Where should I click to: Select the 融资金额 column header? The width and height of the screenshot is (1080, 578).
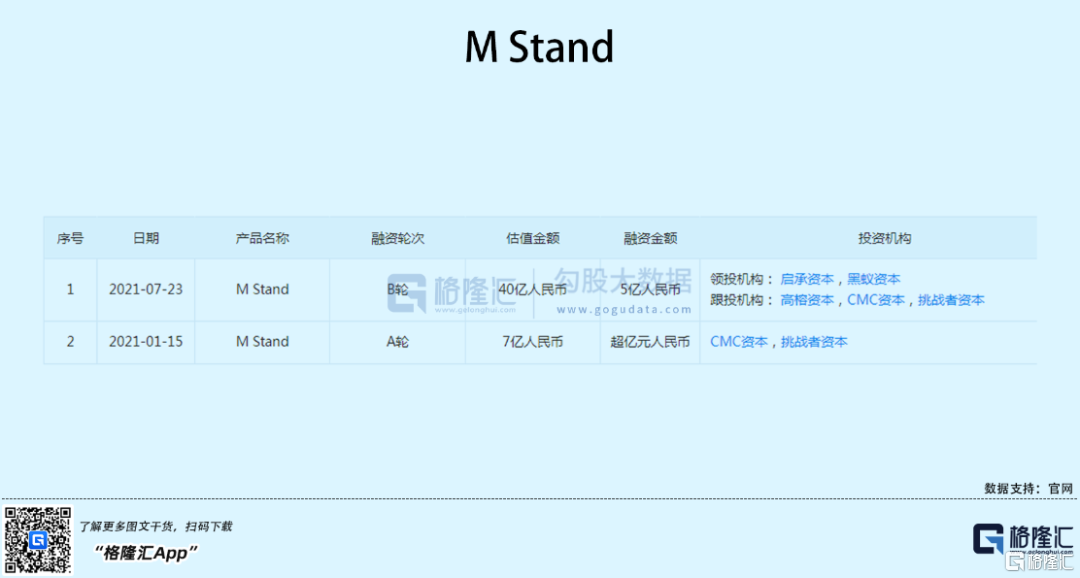tap(650, 238)
